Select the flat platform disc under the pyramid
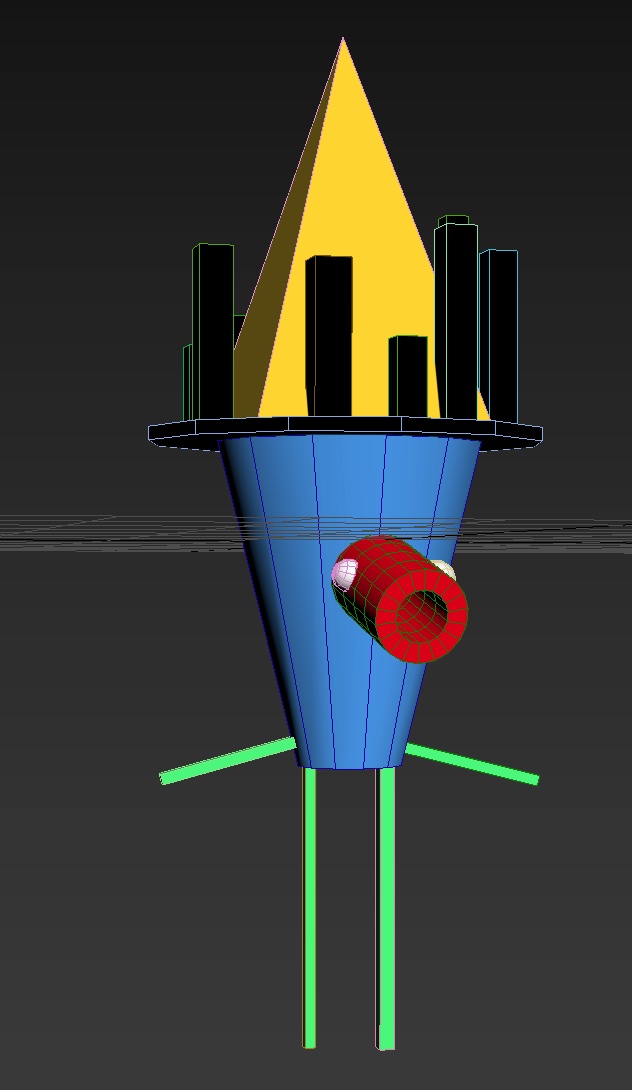 pyautogui.click(x=346, y=434)
